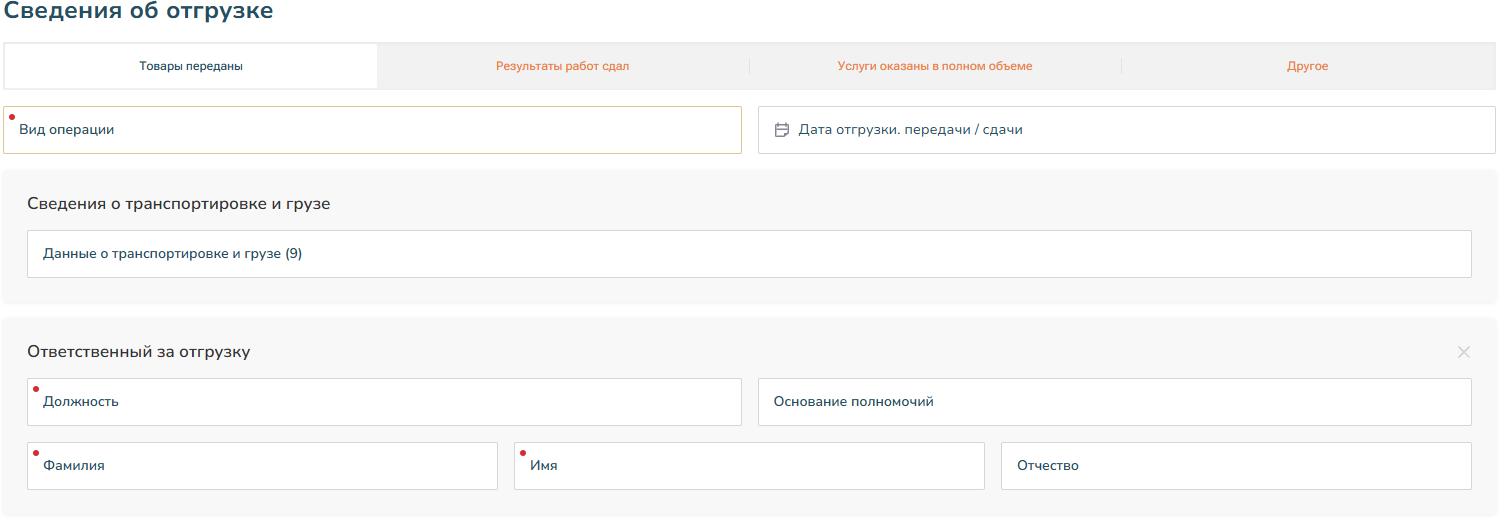Click 'Сведения о транспортировке и грузе' section heading
Image resolution: width=1500 pixels, height=519 pixels.
[178, 204]
